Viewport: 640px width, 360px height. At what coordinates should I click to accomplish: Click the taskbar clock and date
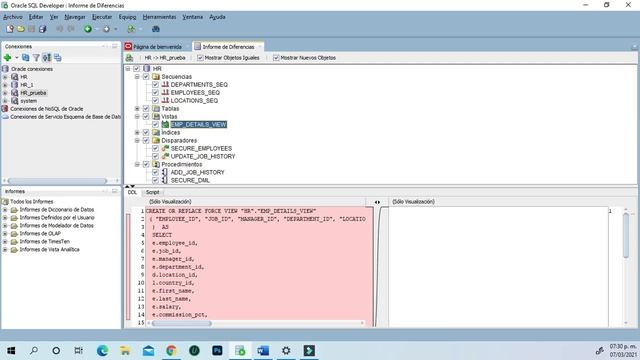(623, 351)
